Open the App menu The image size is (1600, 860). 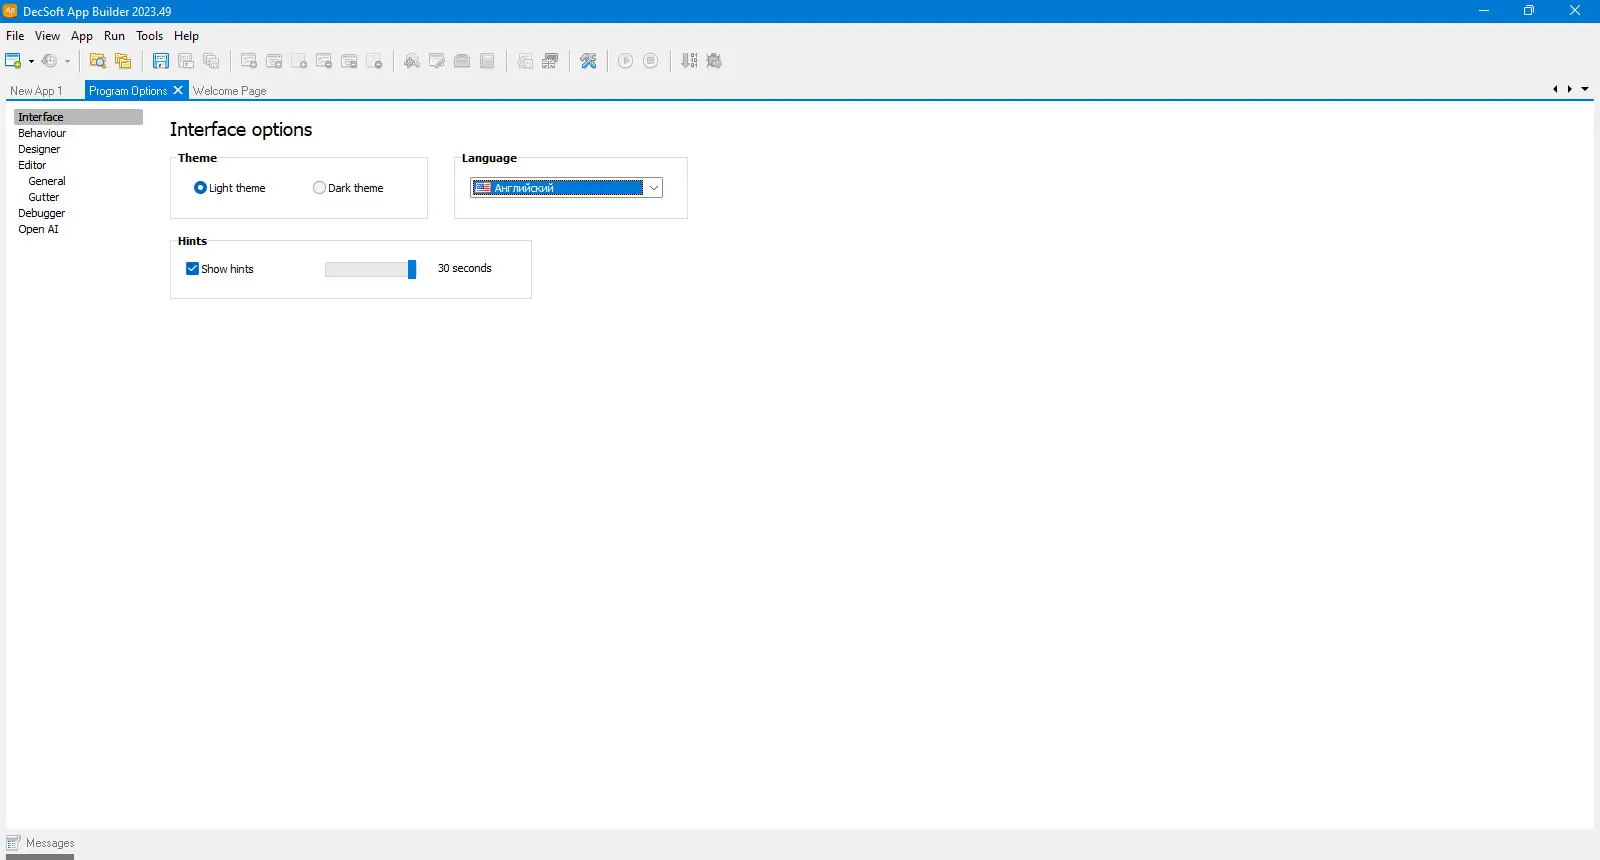(x=82, y=36)
